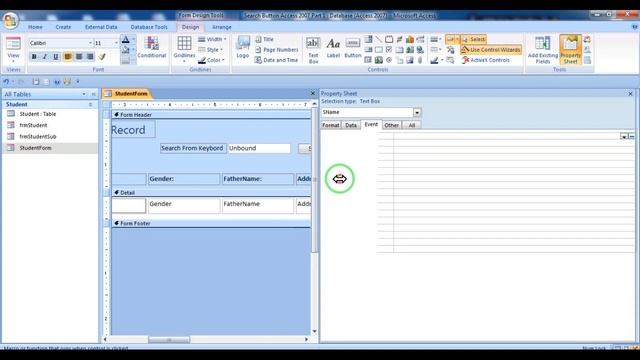Click the View button in Views group
Viewport: 640px width, 360px height.
click(13, 50)
